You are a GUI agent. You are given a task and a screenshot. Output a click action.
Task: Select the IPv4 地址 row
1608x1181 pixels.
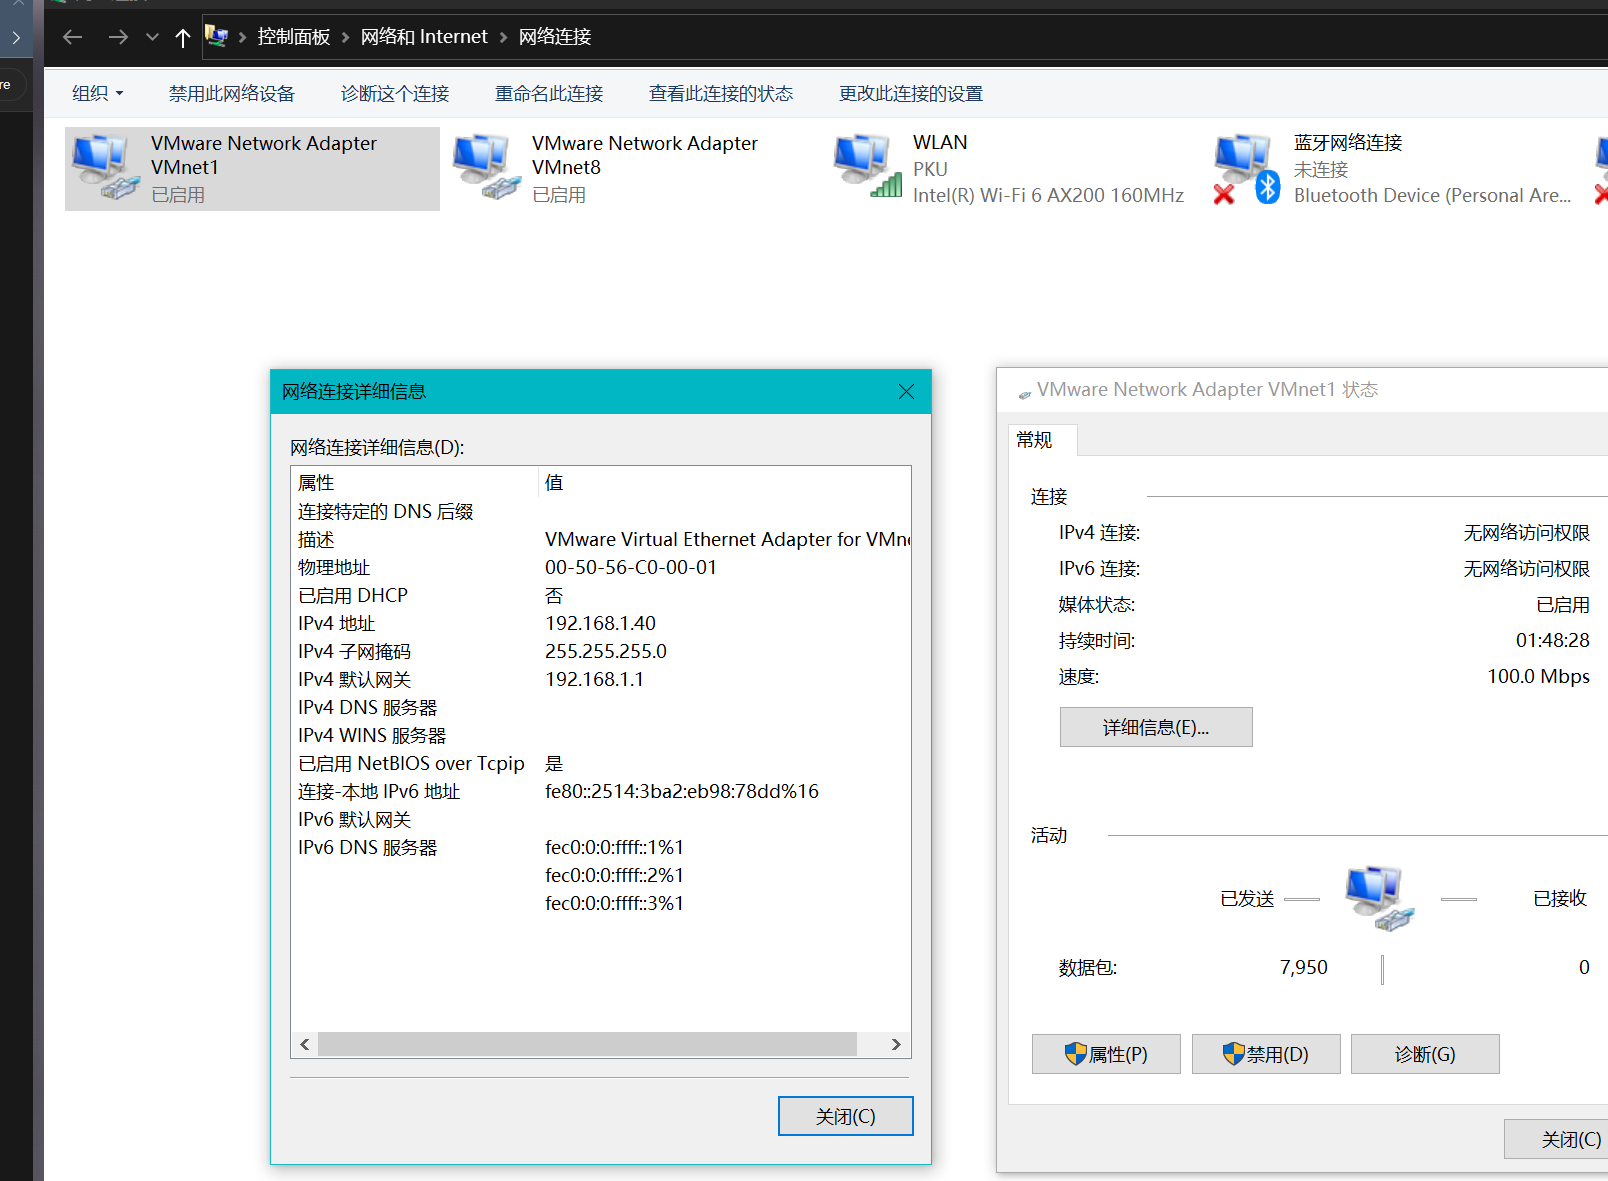click(601, 623)
